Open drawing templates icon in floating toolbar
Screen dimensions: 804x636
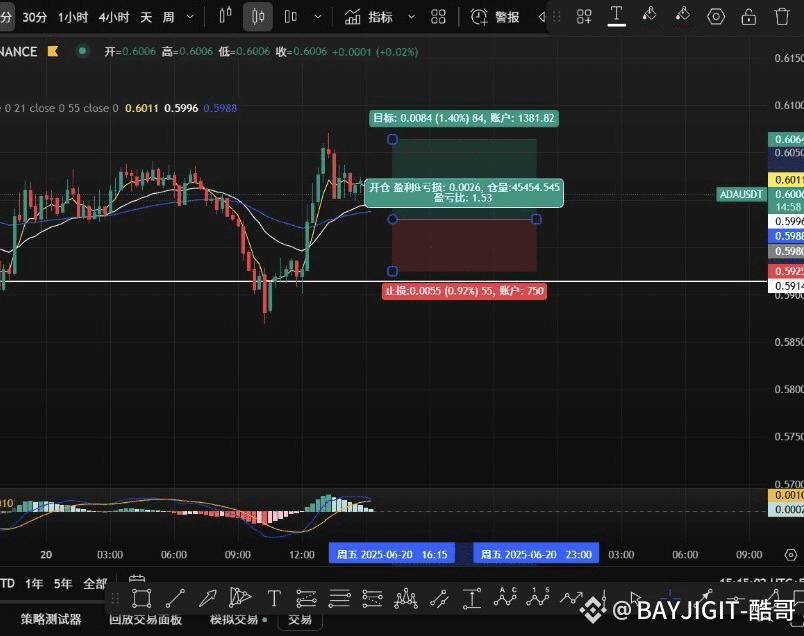pyautogui.click(x=584, y=17)
